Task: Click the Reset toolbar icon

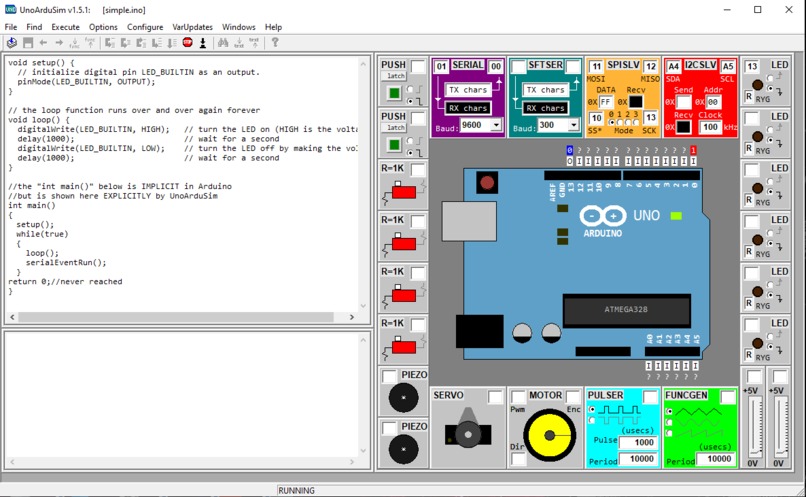Action: (203, 43)
